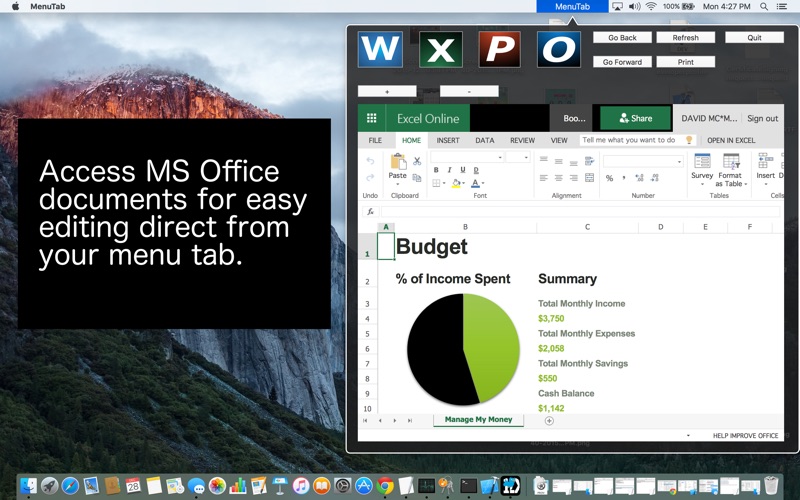Click the Quit button
800x500 pixels.
(754, 37)
